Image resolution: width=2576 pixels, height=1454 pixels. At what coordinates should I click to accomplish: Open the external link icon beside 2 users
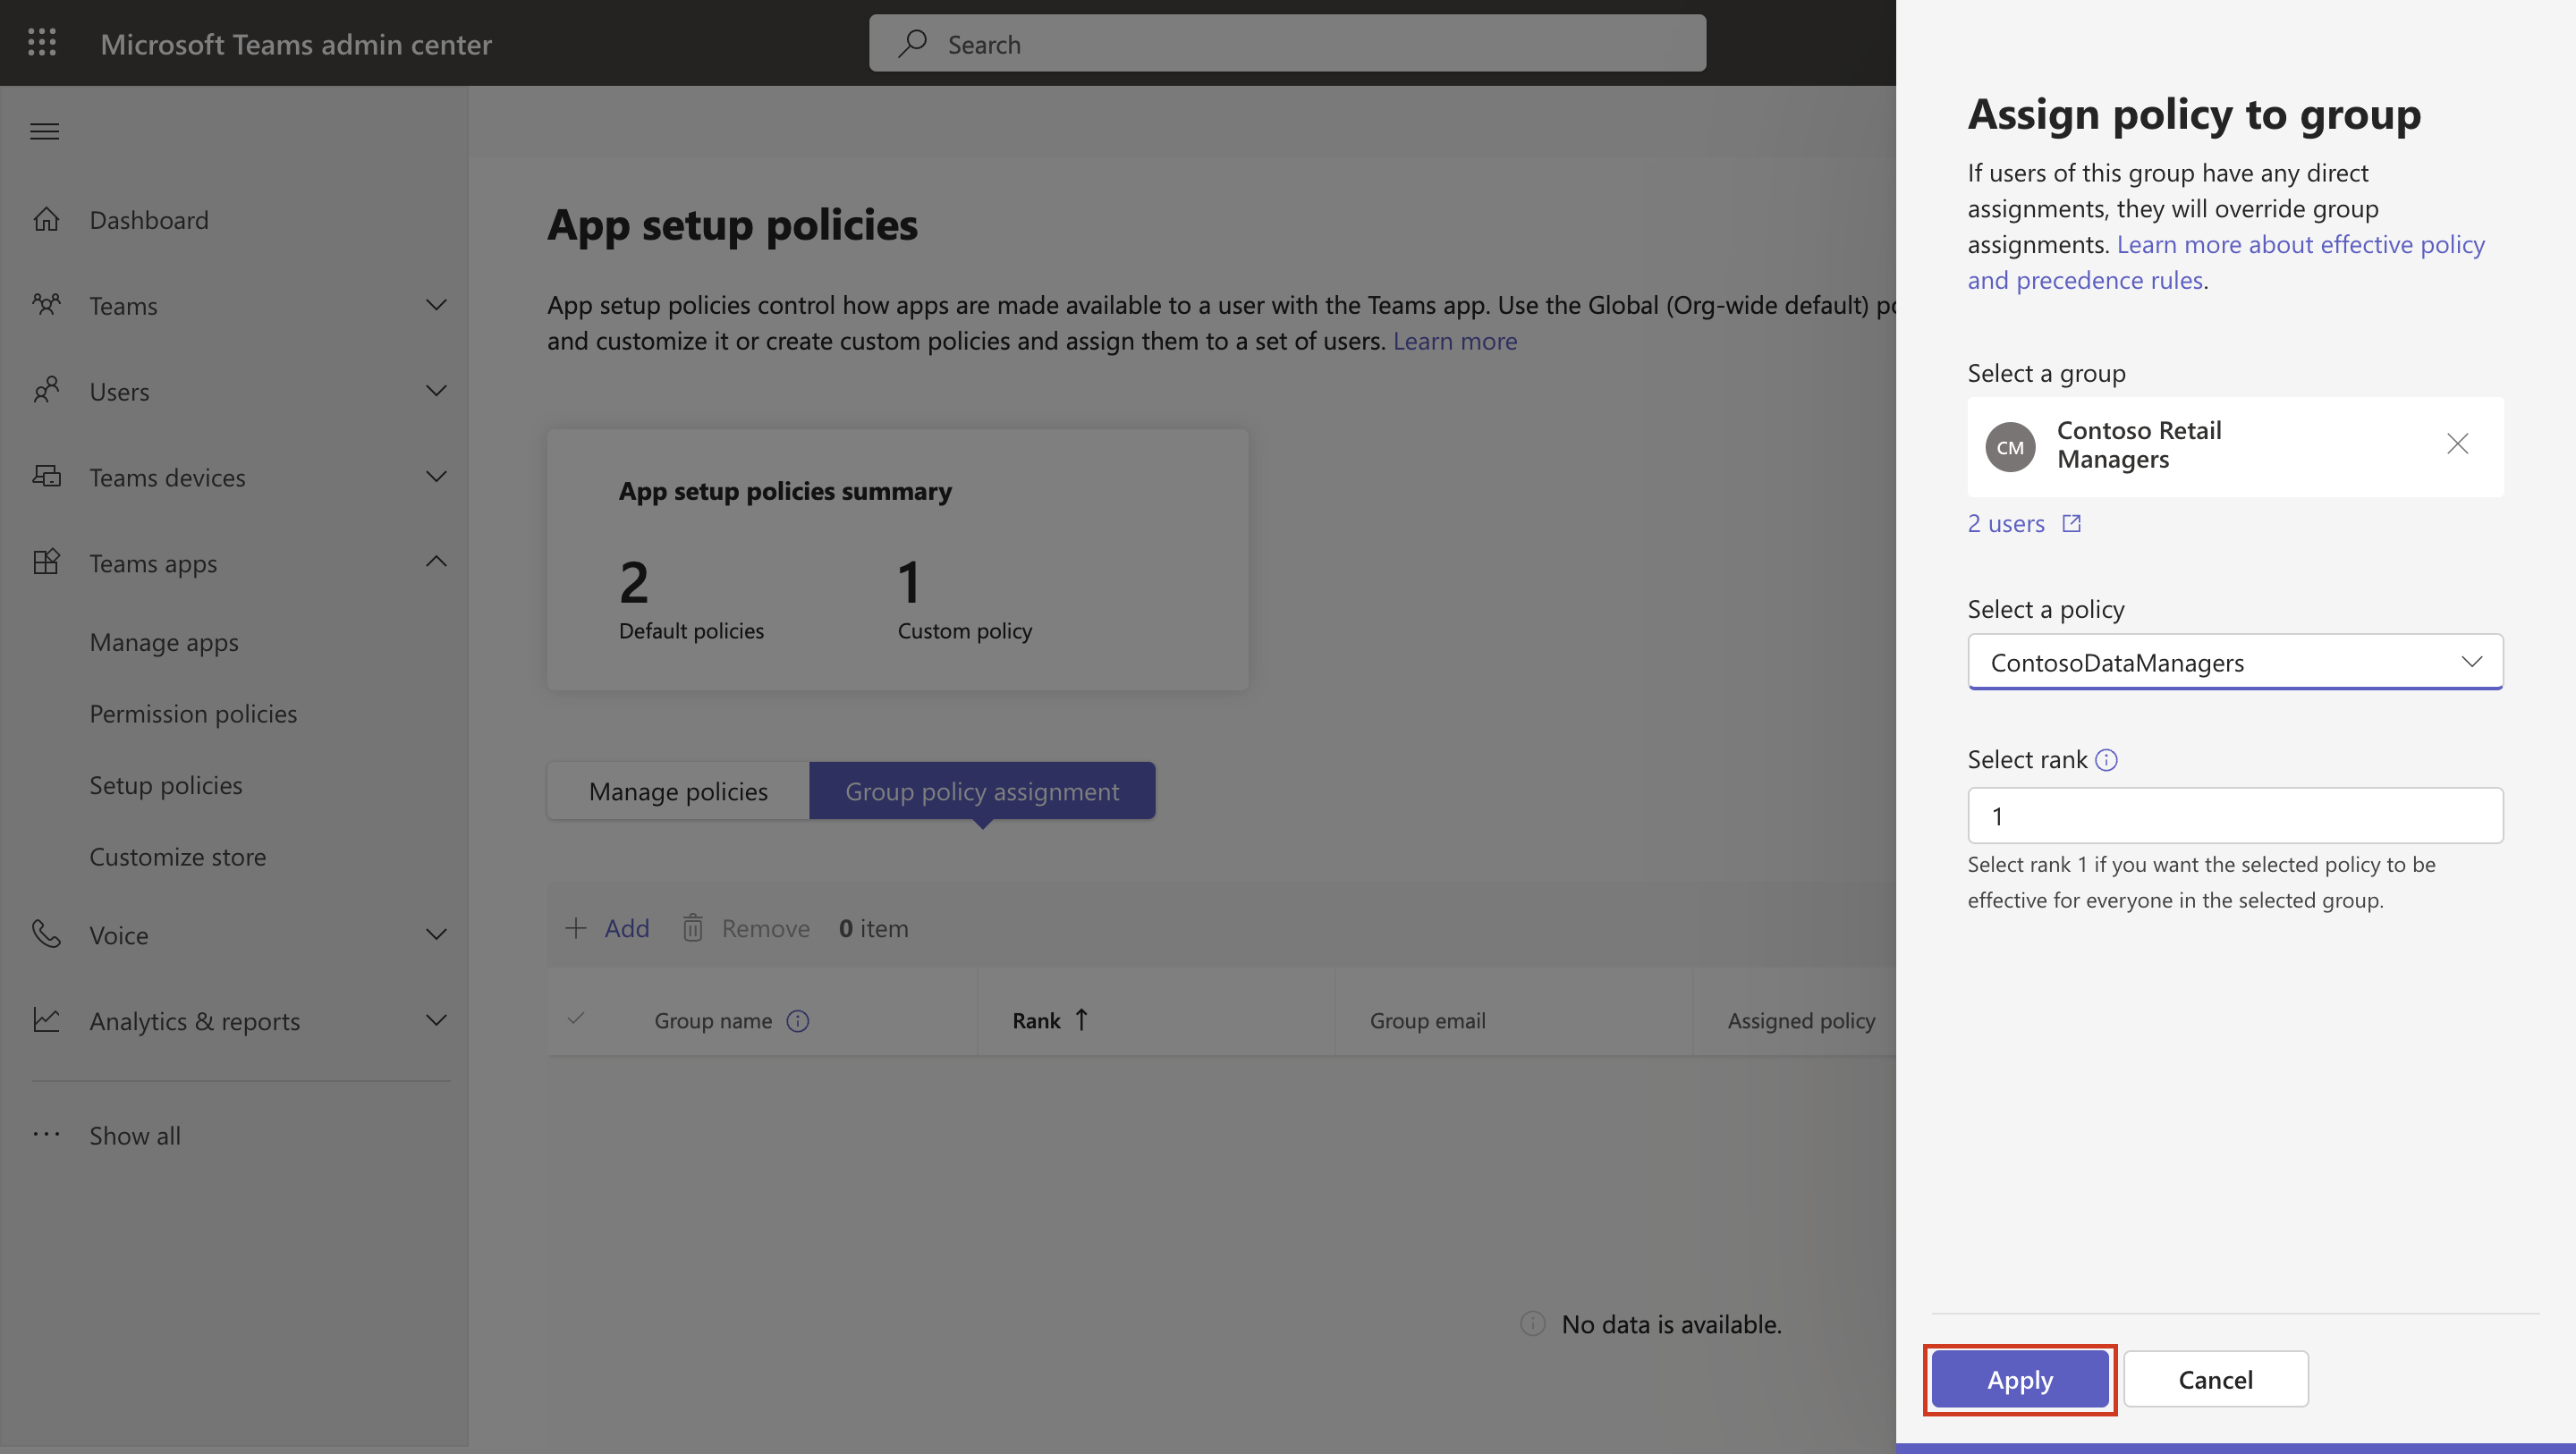point(2072,523)
